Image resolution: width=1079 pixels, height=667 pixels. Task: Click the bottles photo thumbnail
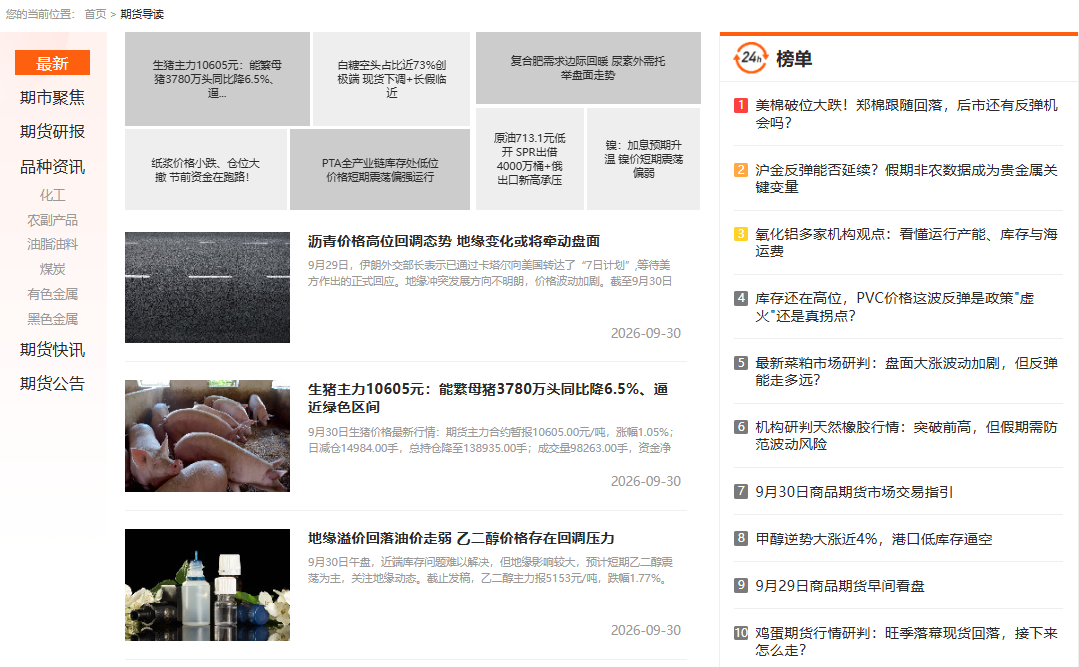[x=207, y=585]
